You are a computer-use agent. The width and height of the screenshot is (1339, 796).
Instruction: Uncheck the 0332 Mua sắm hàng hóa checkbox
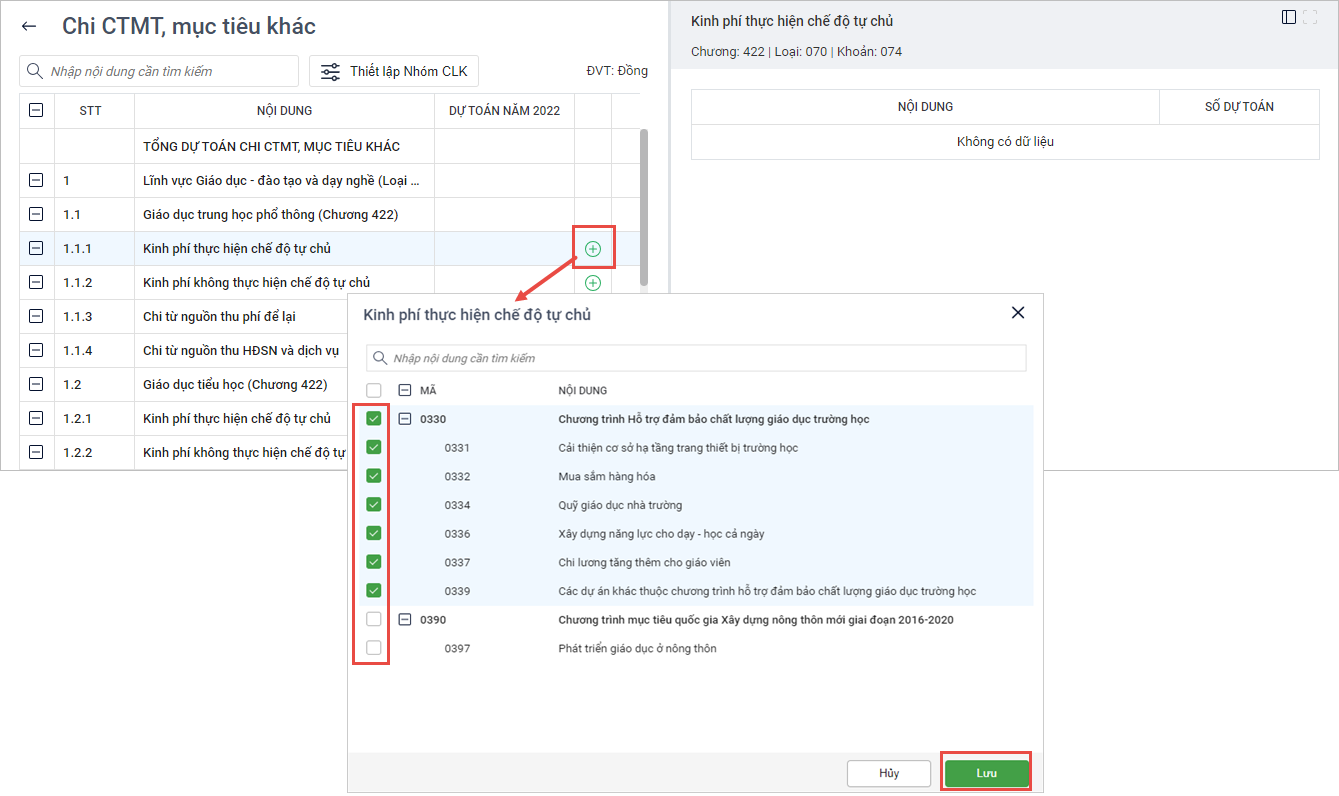pyautogui.click(x=374, y=476)
